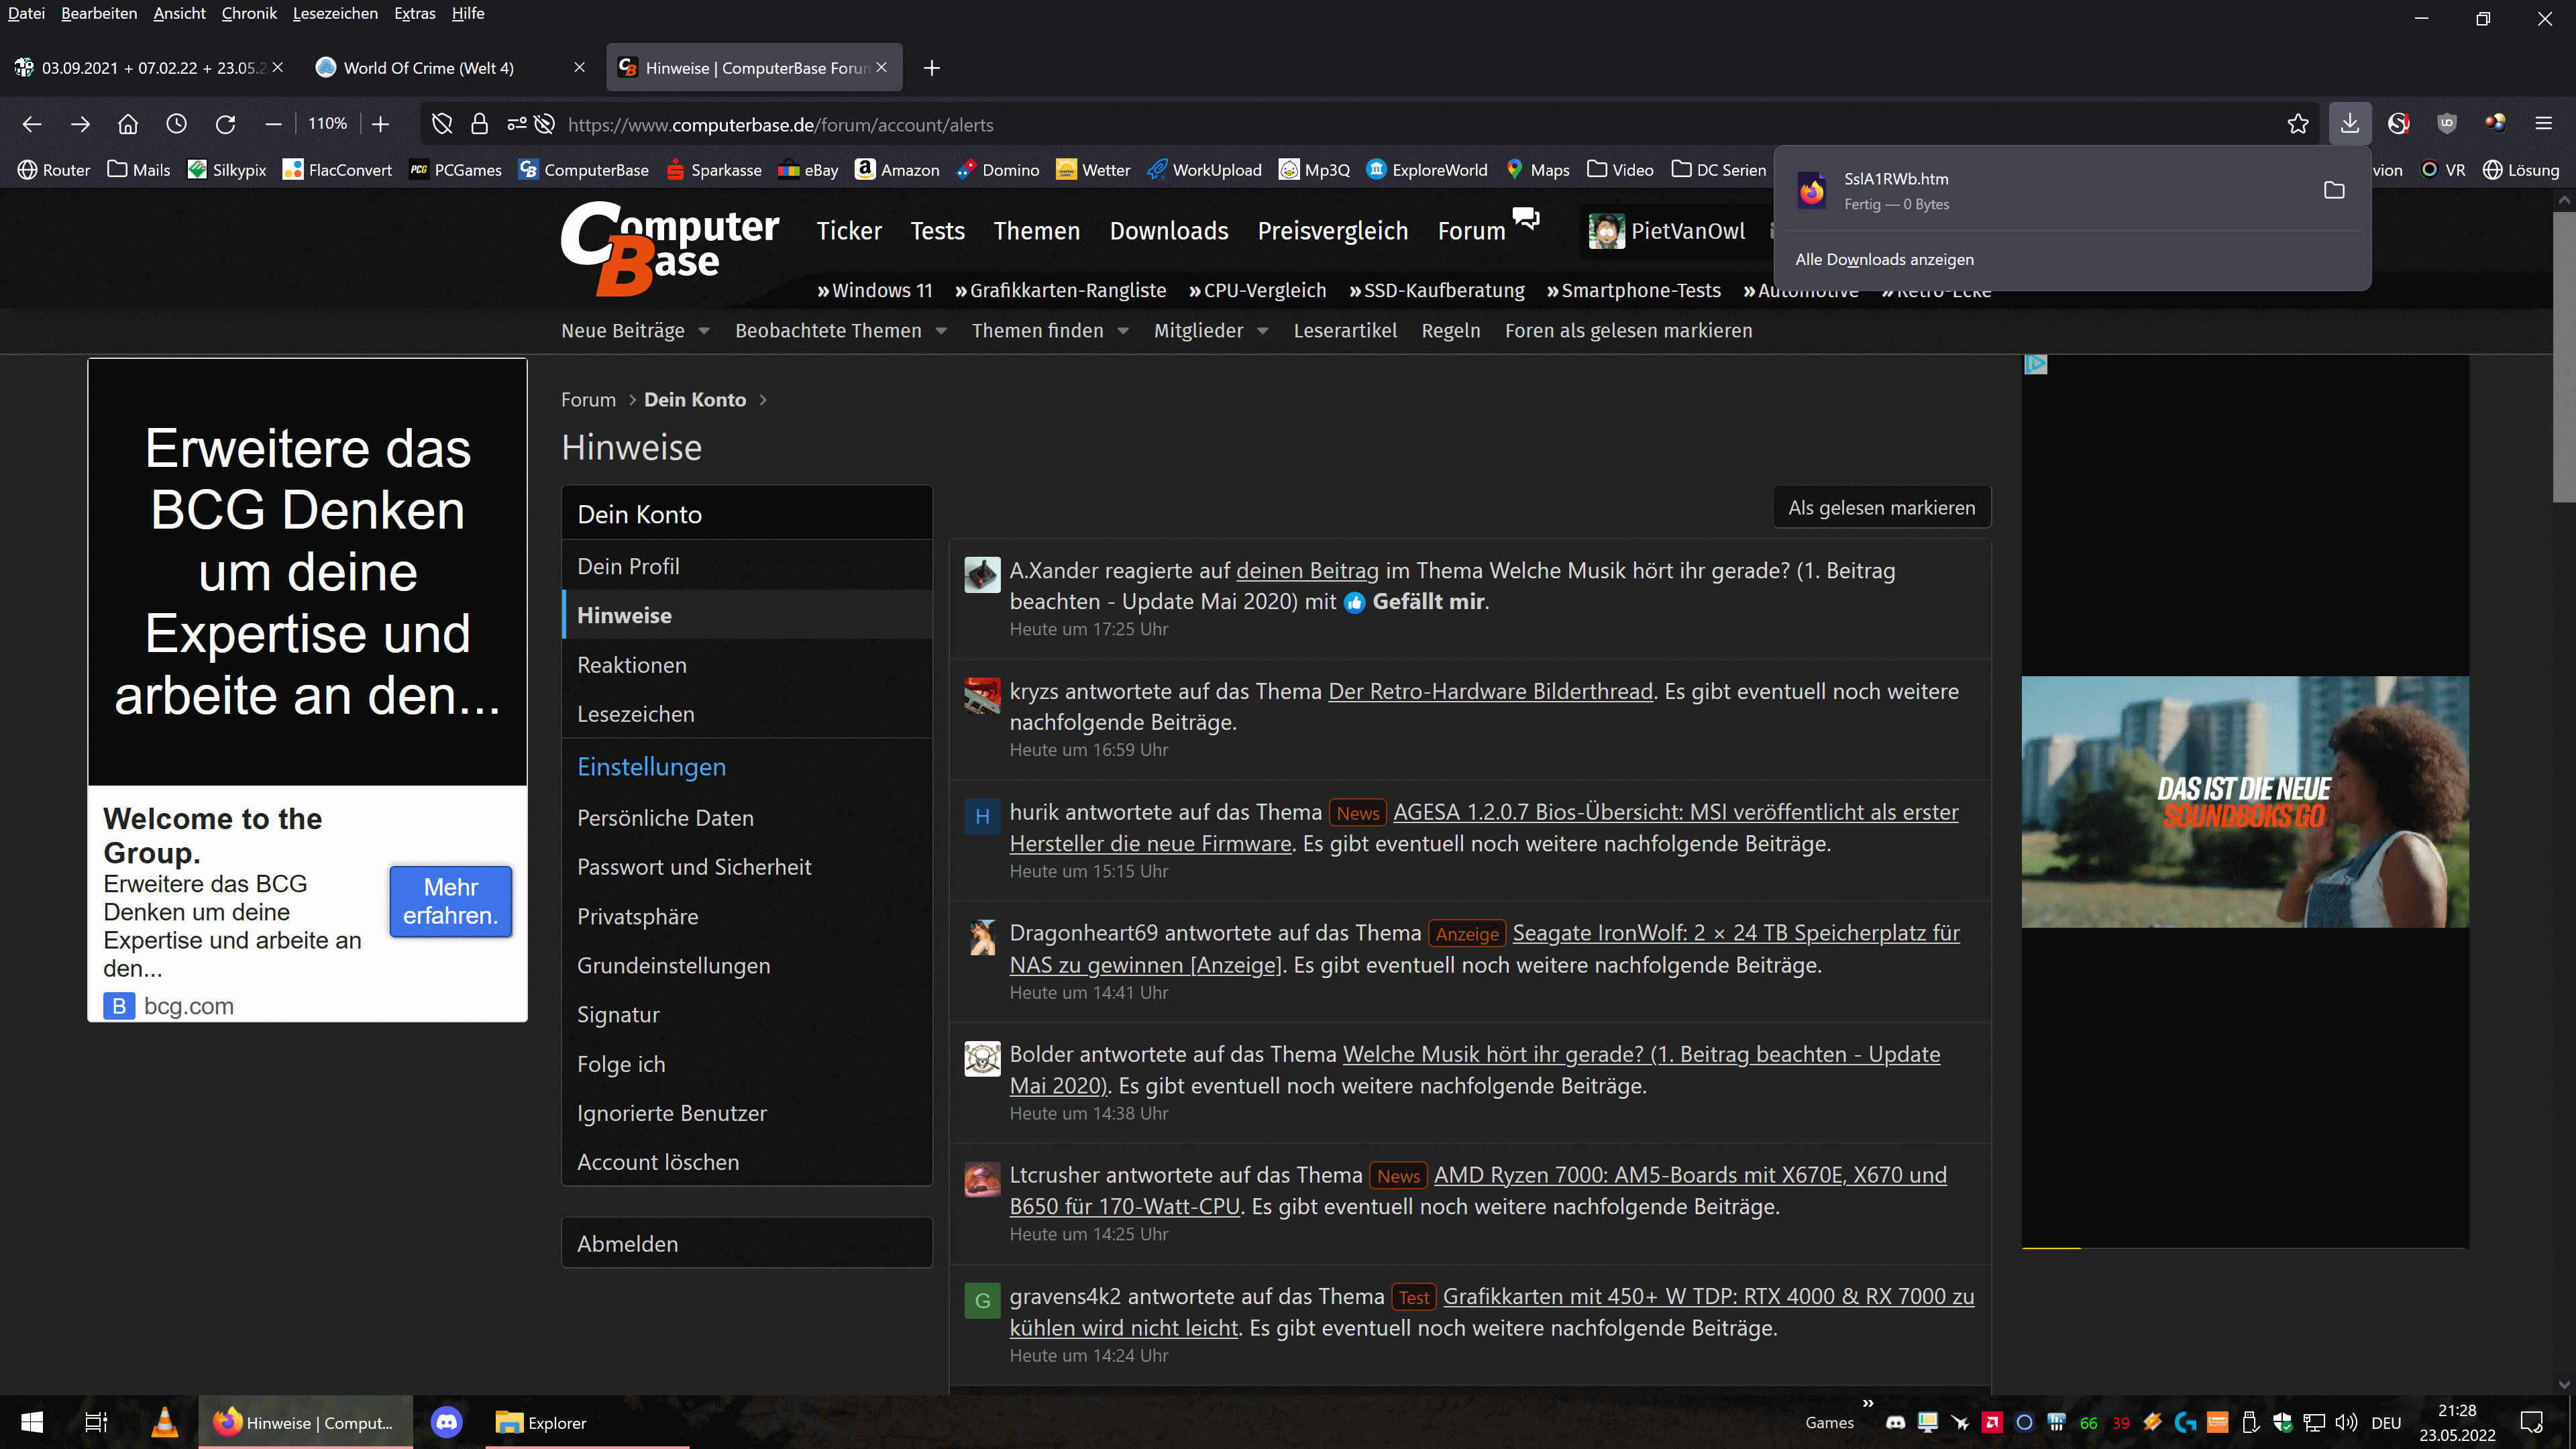Image resolution: width=2576 pixels, height=1449 pixels.
Task: Open the home page via house icon
Action: 128,124
